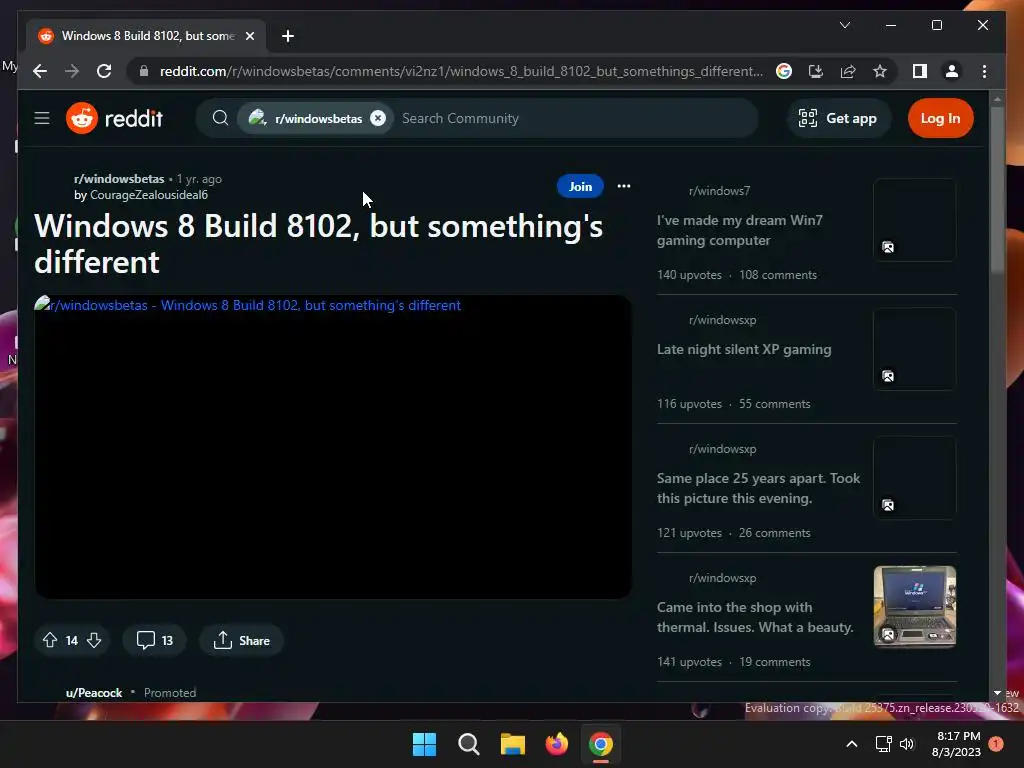Click the Google icon in the address bar
Image resolution: width=1024 pixels, height=768 pixels.
pyautogui.click(x=784, y=71)
